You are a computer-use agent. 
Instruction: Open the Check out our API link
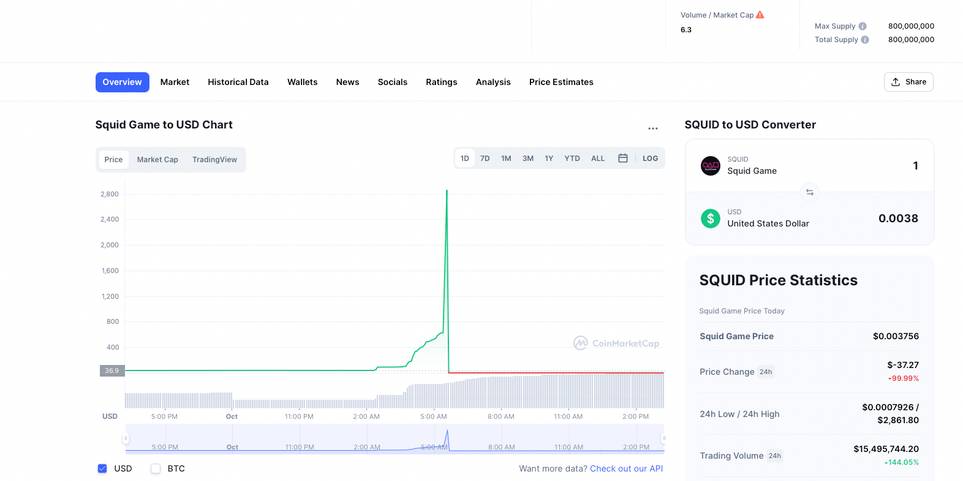(x=626, y=468)
